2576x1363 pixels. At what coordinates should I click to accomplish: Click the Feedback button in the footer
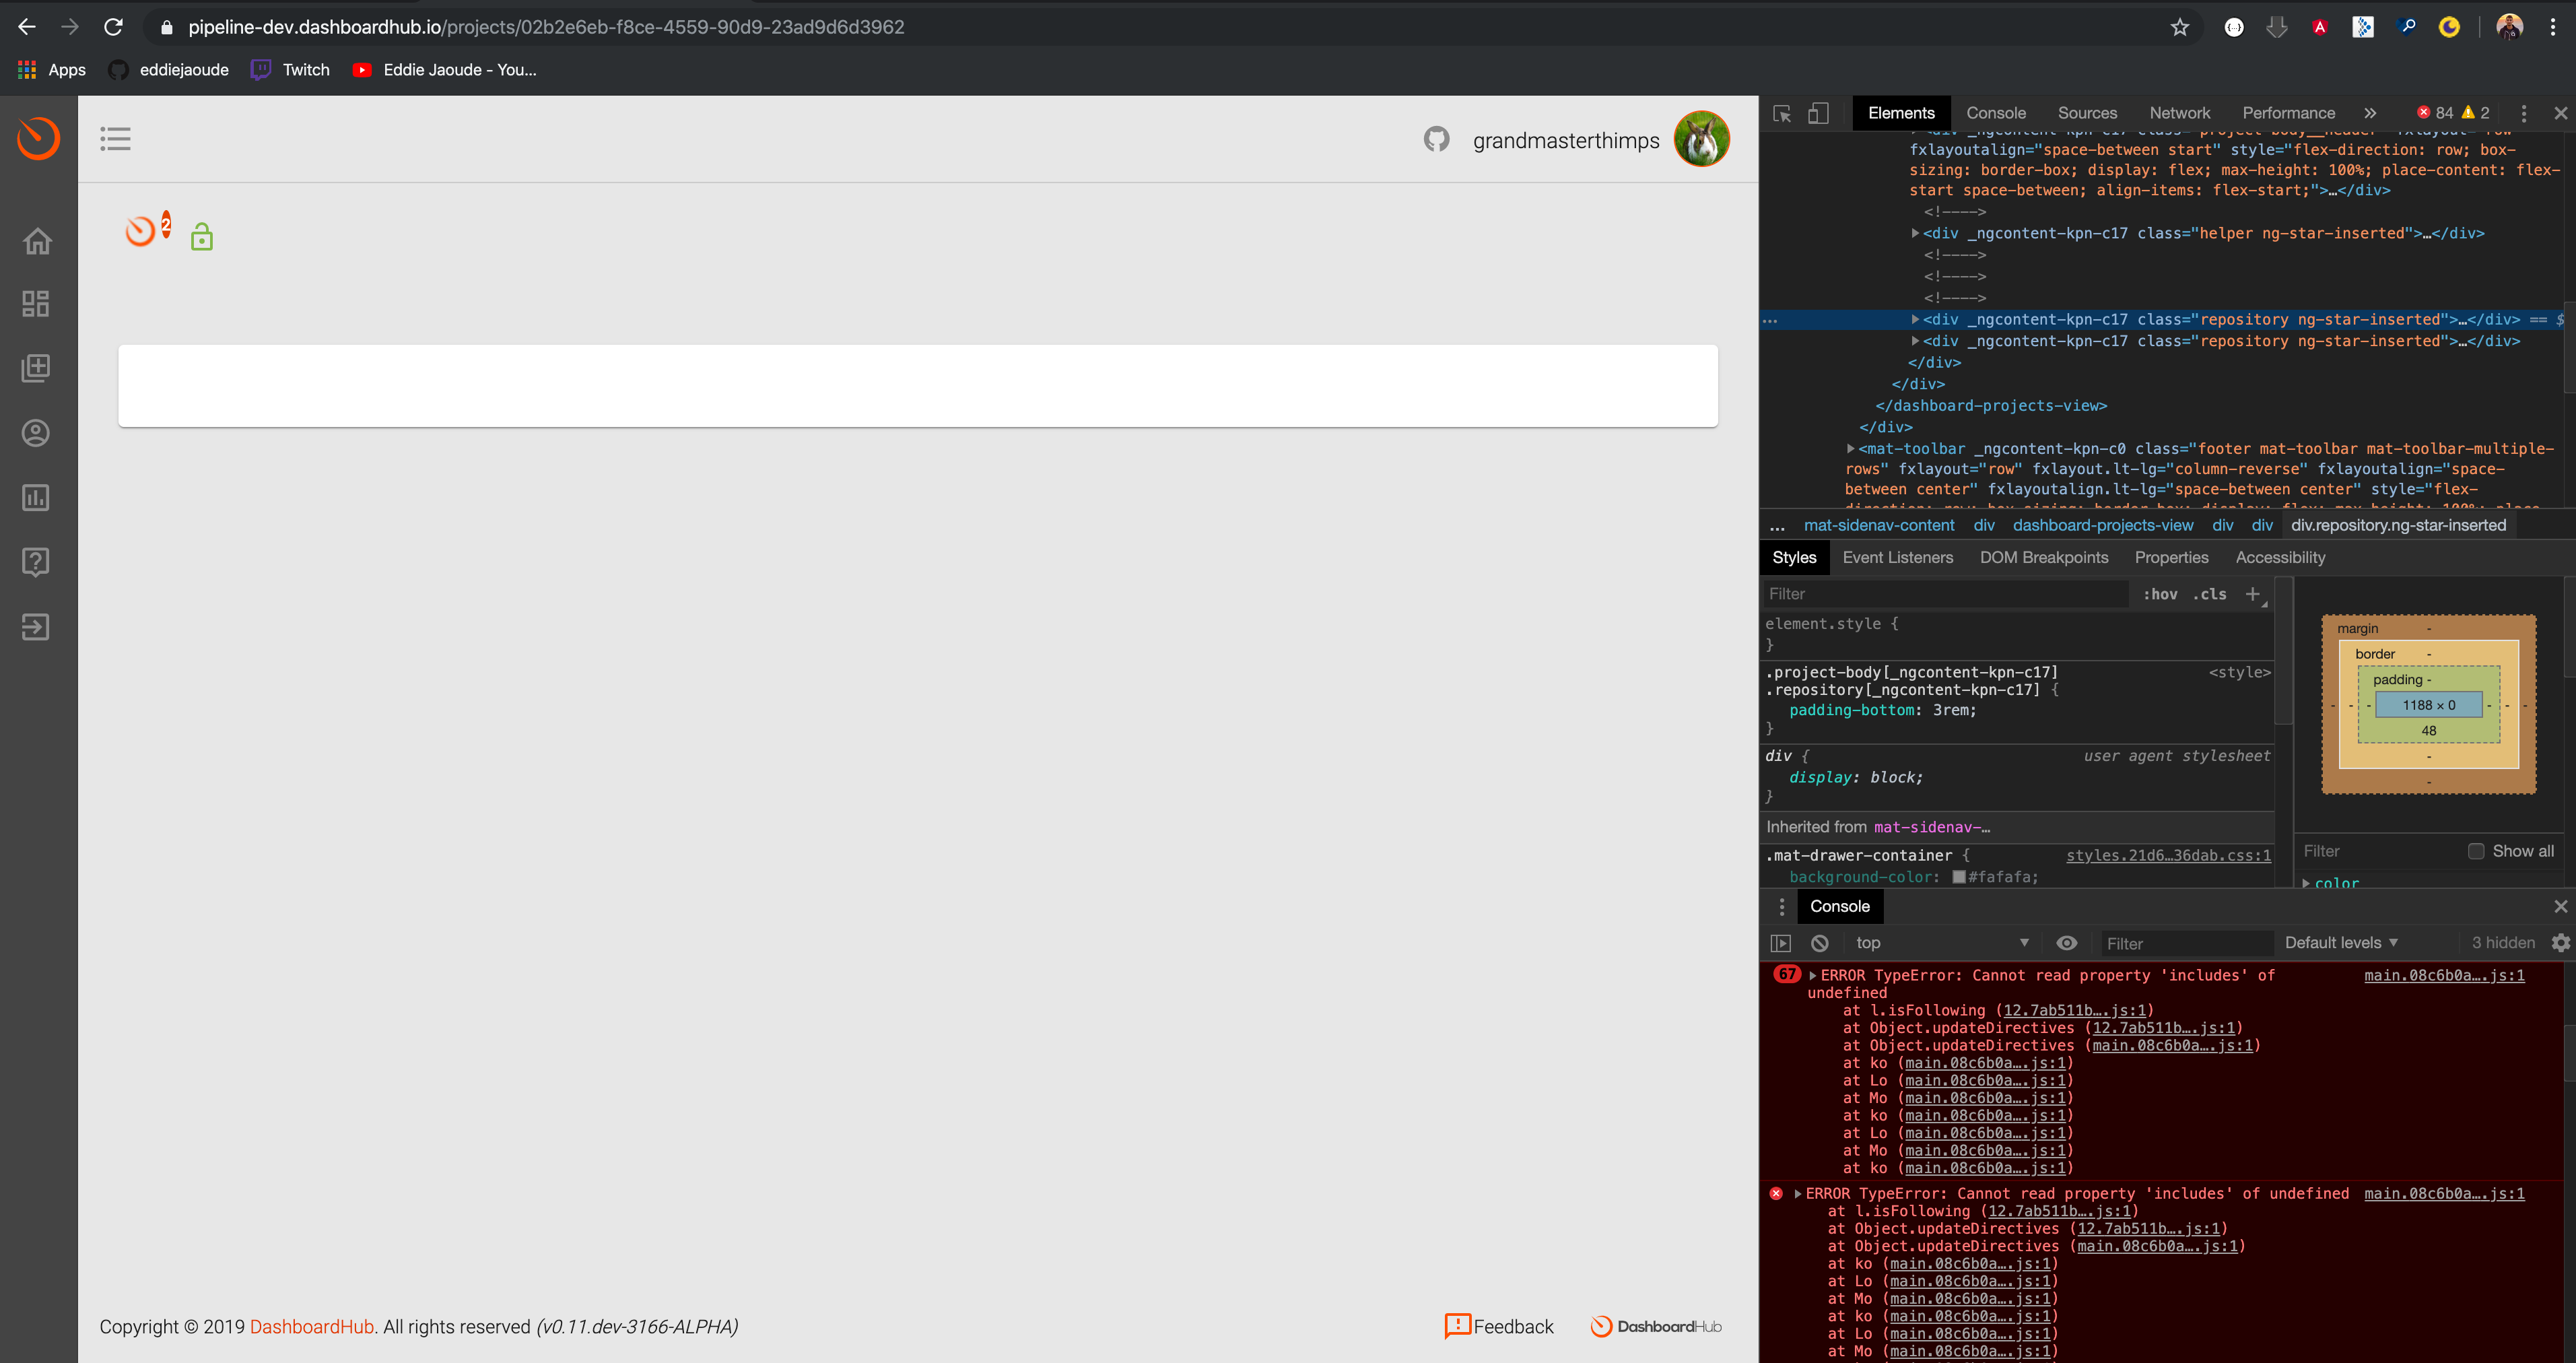pos(1498,1327)
